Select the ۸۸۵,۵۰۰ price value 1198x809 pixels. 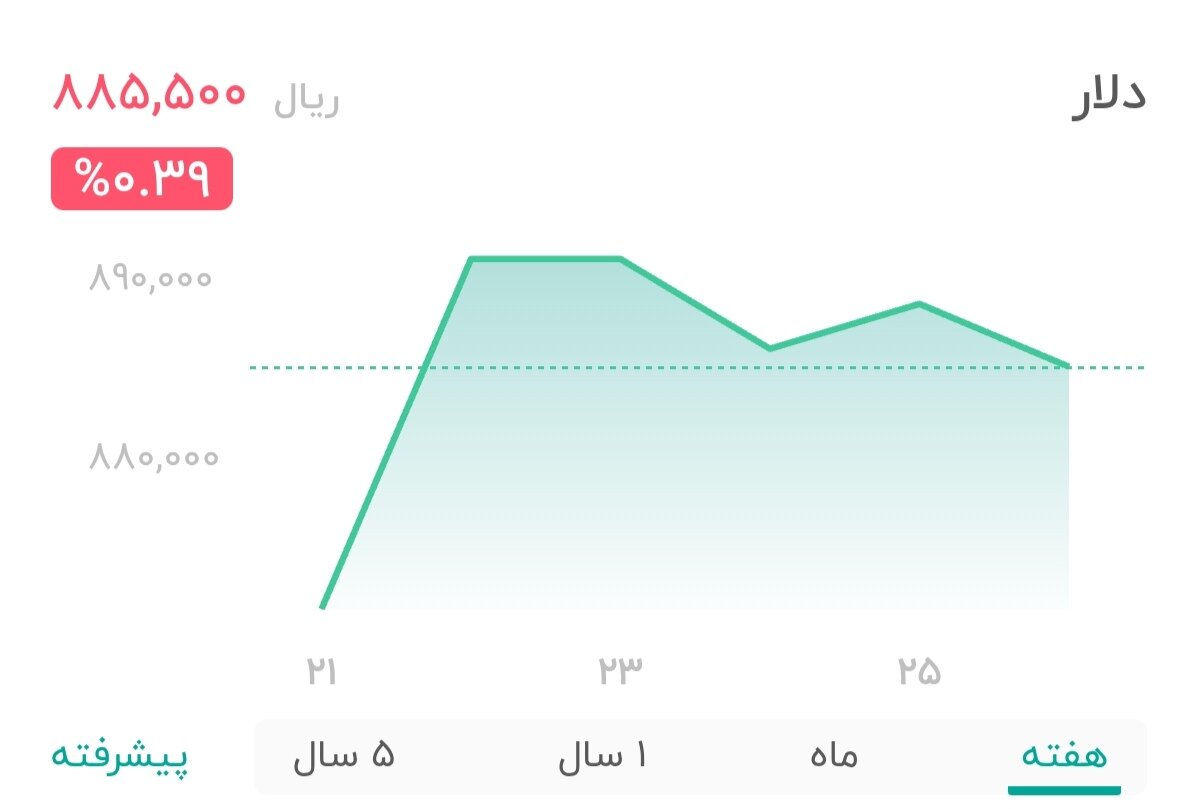(x=148, y=95)
